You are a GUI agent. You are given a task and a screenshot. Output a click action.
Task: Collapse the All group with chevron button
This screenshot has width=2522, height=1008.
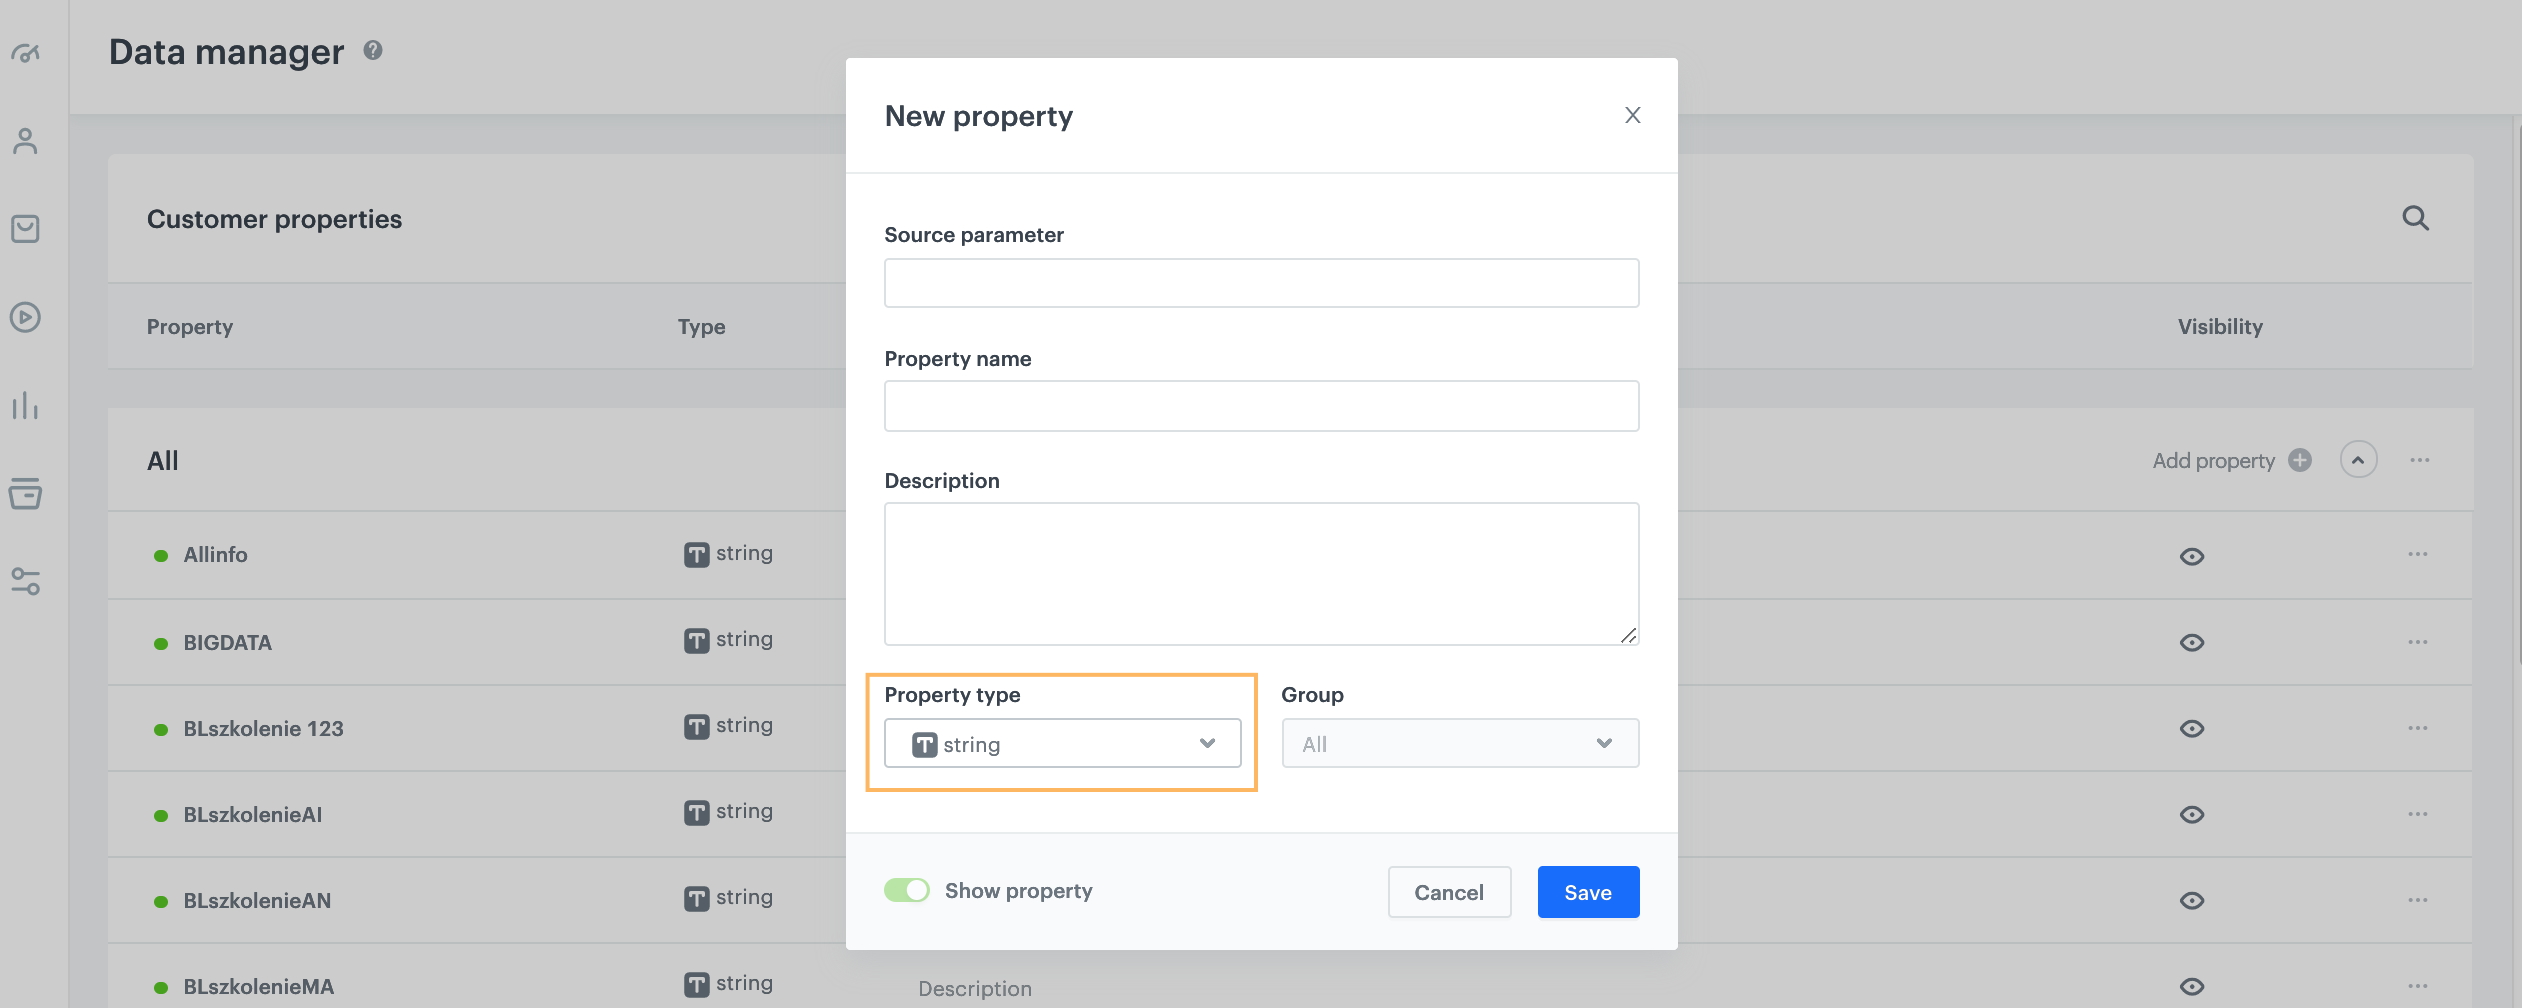pyautogui.click(x=2358, y=460)
